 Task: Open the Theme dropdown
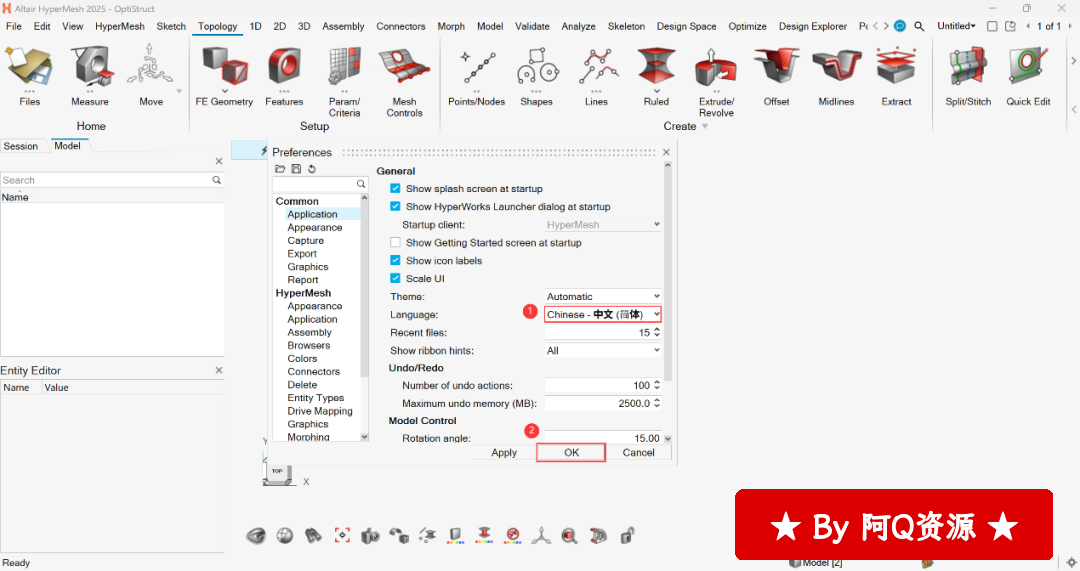point(603,296)
